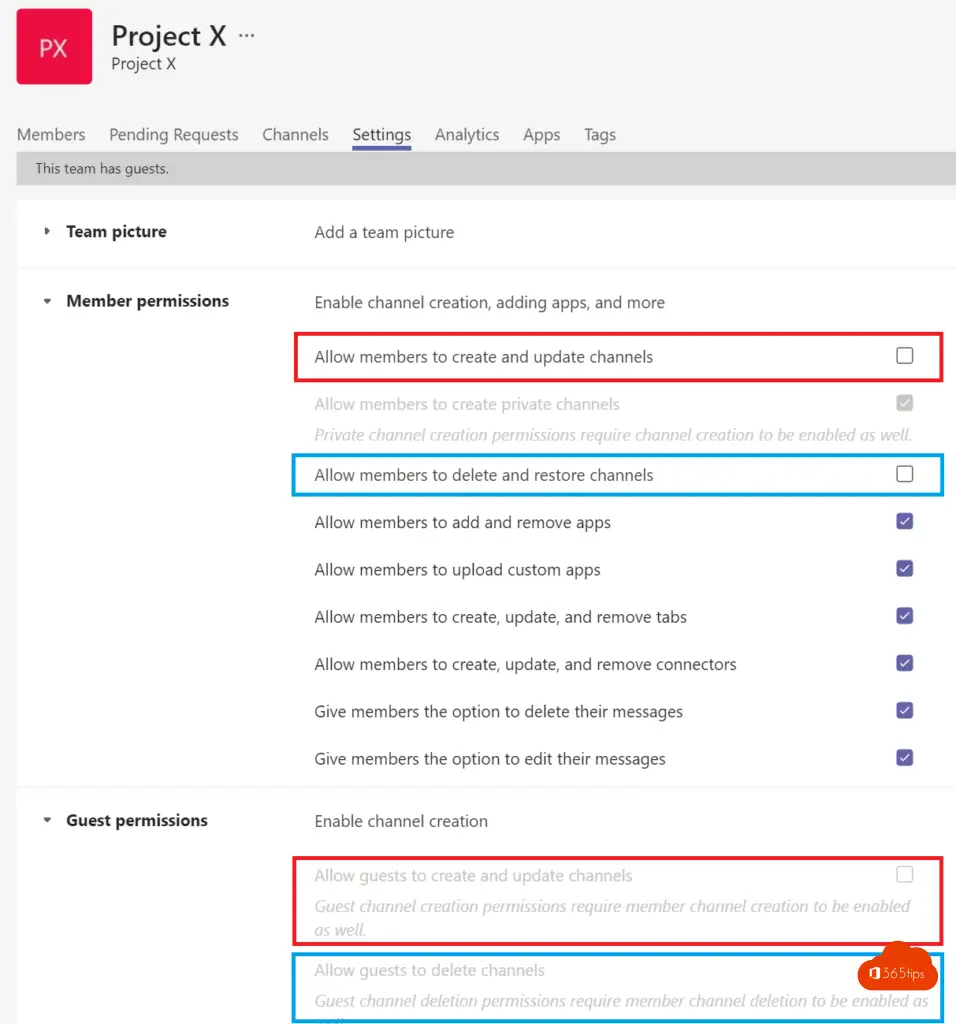Disable members deleting their messages option
Image resolution: width=956 pixels, height=1024 pixels.
(x=904, y=711)
